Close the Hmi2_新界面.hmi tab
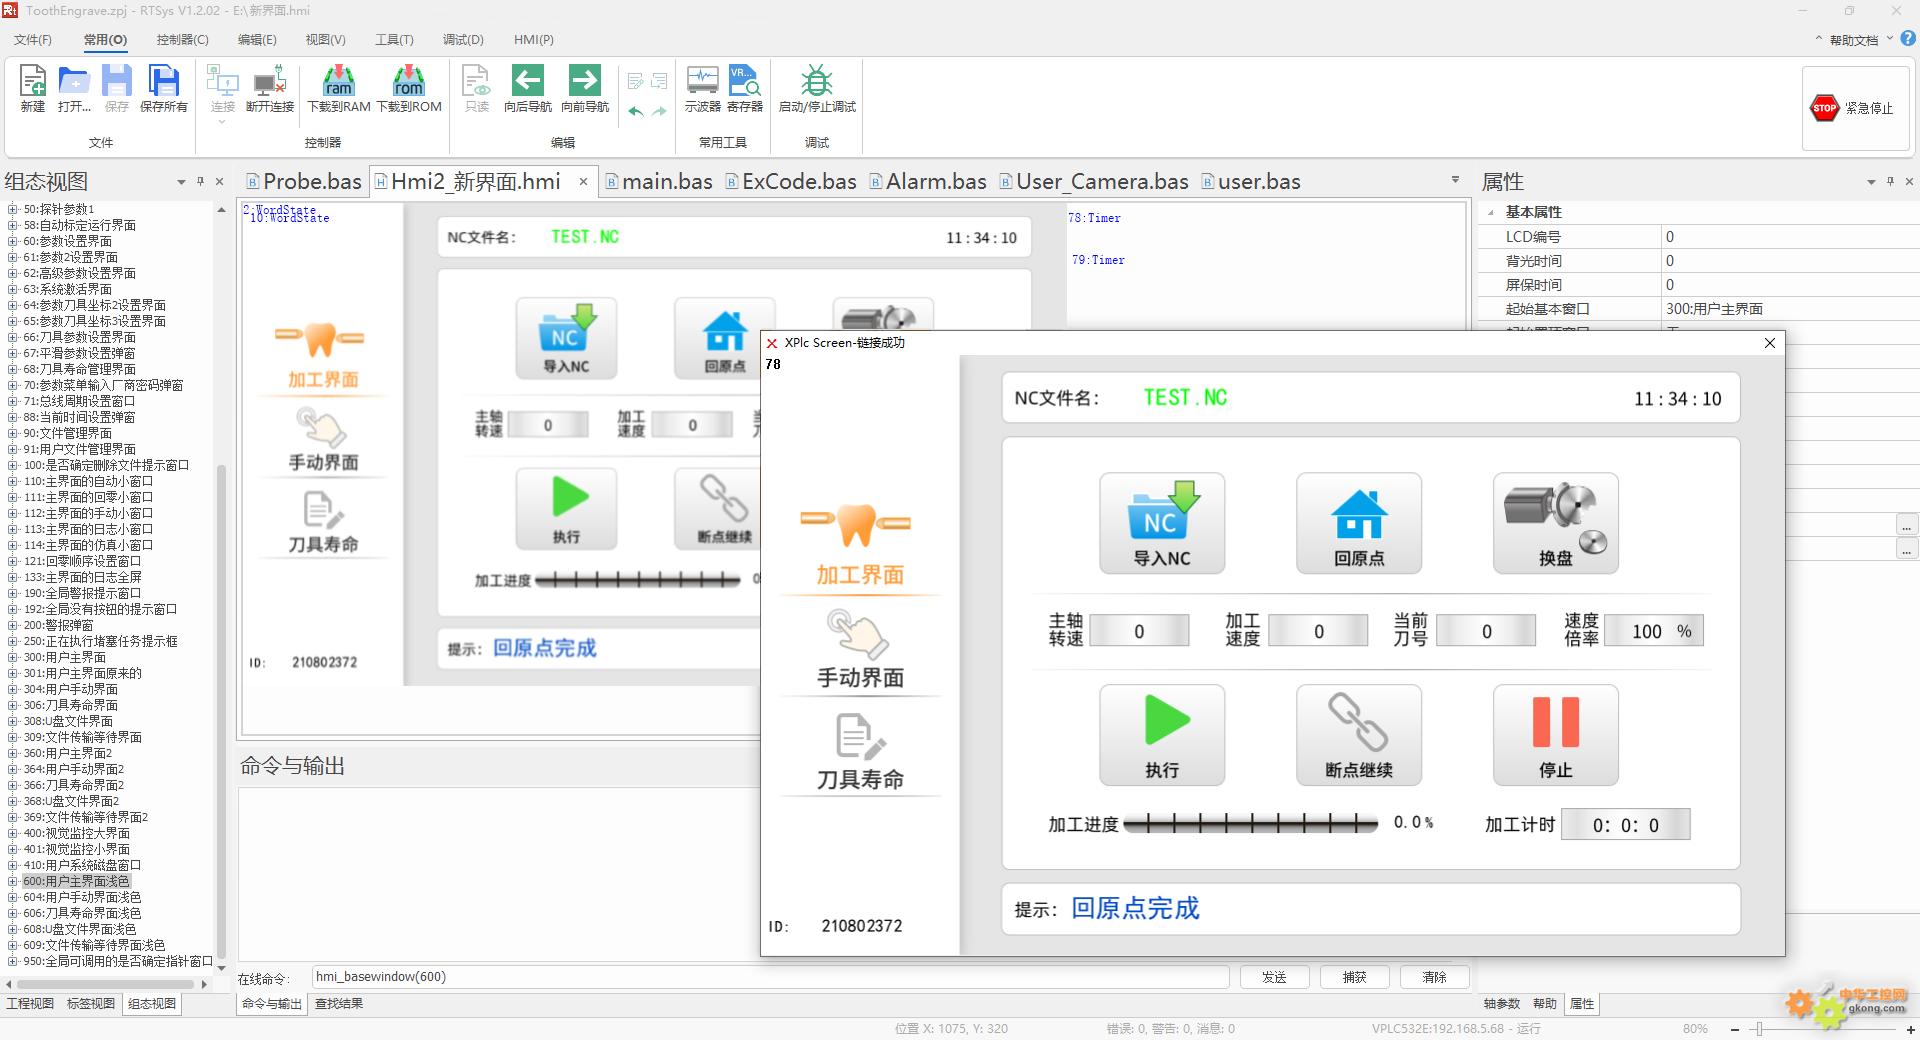The image size is (1920, 1040). [583, 181]
